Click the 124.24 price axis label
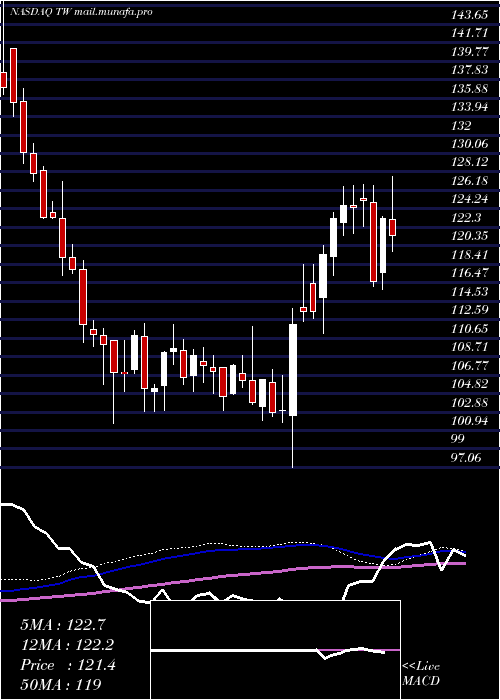The width and height of the screenshot is (500, 700). (471, 199)
